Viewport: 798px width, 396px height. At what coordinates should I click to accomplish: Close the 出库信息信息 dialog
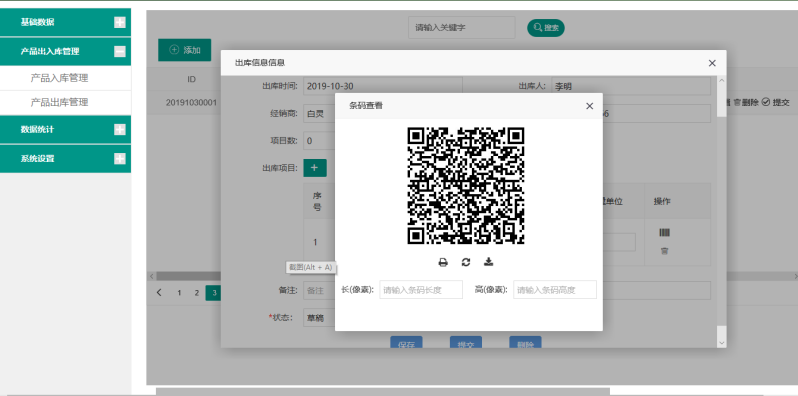coord(712,63)
